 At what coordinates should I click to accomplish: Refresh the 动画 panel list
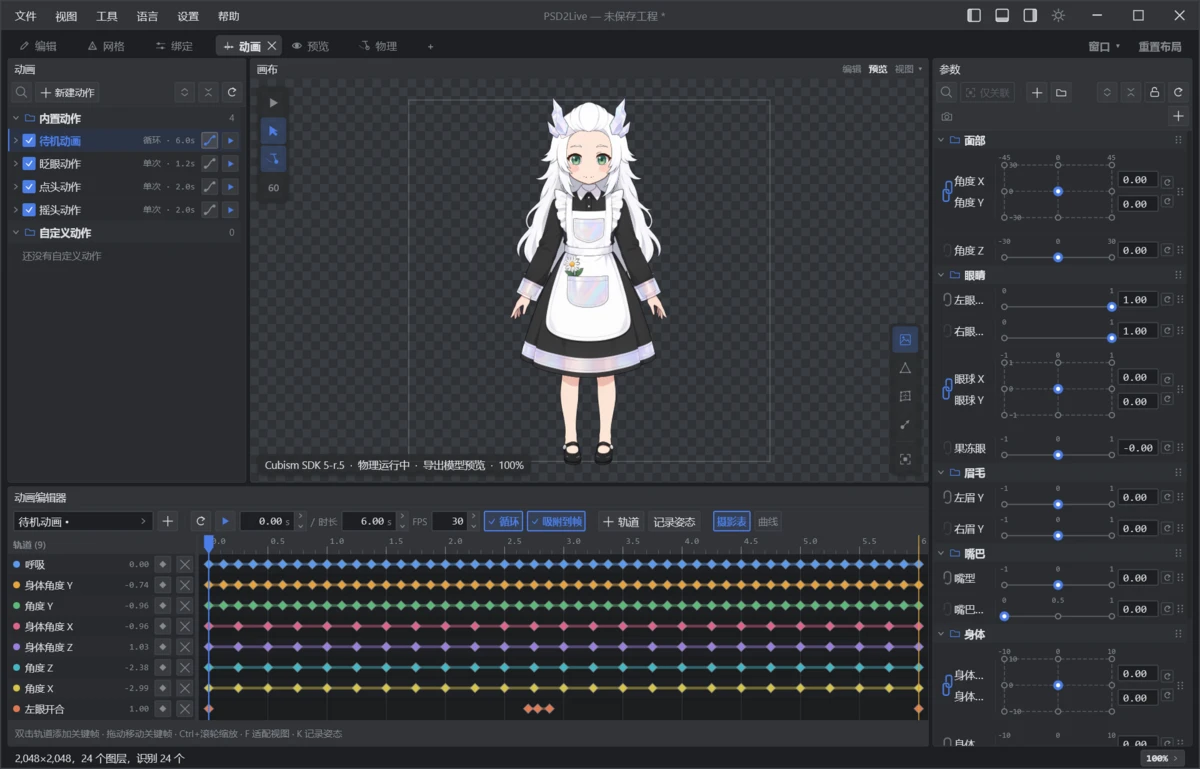point(232,92)
